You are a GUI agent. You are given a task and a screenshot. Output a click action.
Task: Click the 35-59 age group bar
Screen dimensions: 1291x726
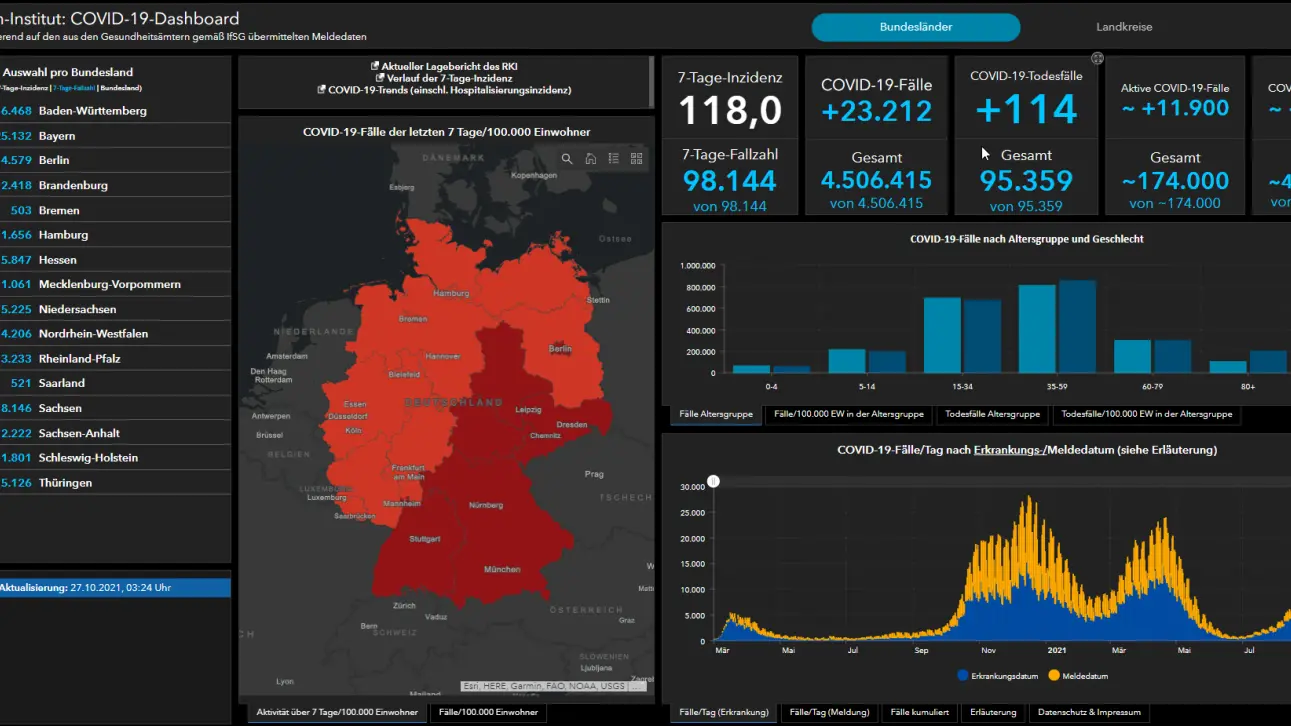1057,327
